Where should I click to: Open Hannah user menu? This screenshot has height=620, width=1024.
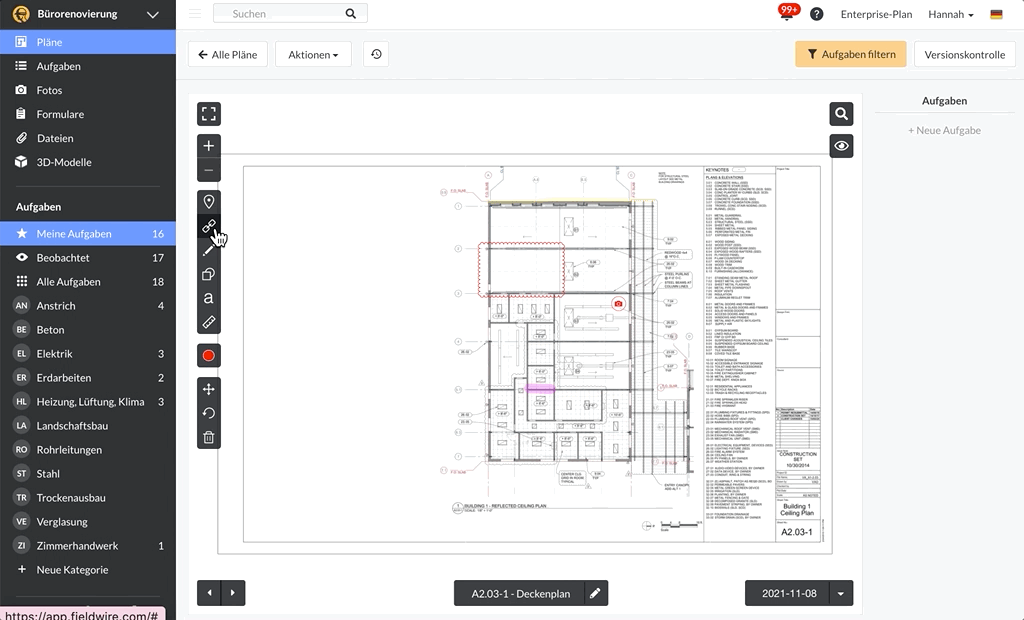click(x=951, y=14)
